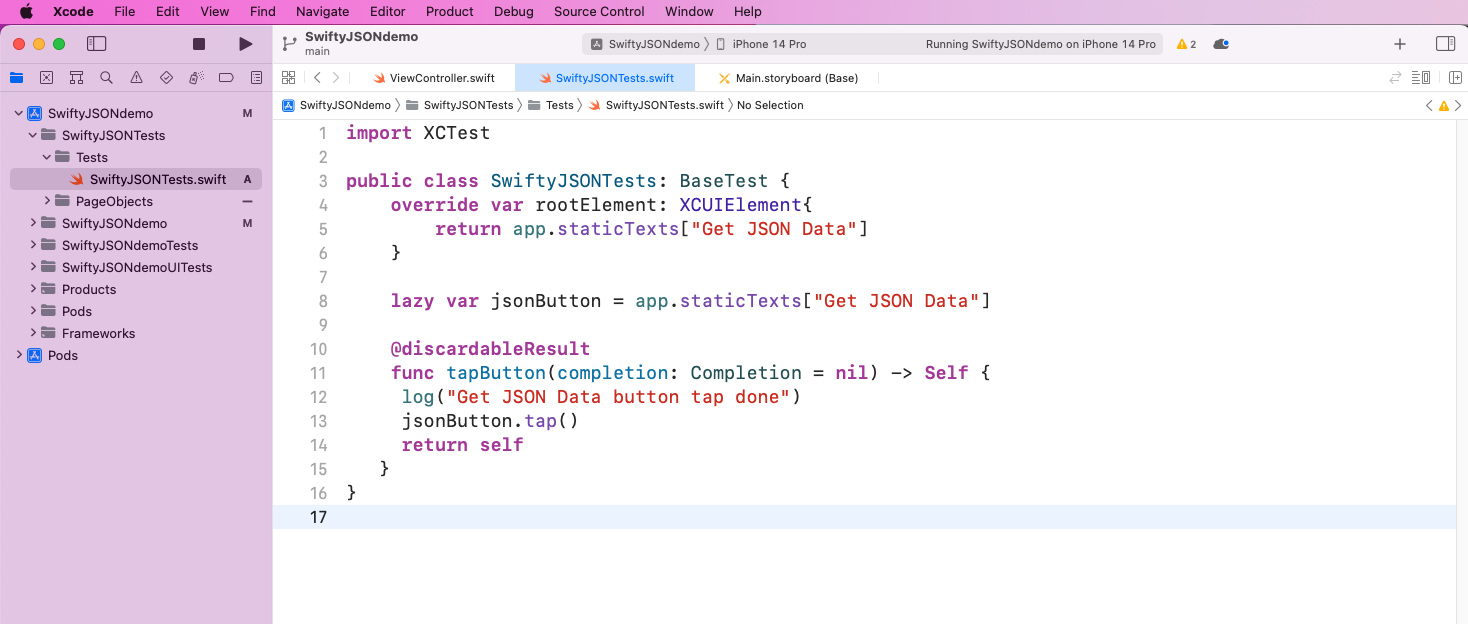Open the SwiftyJSONdemo scheme selector
The height and width of the screenshot is (624, 1468).
click(645, 44)
